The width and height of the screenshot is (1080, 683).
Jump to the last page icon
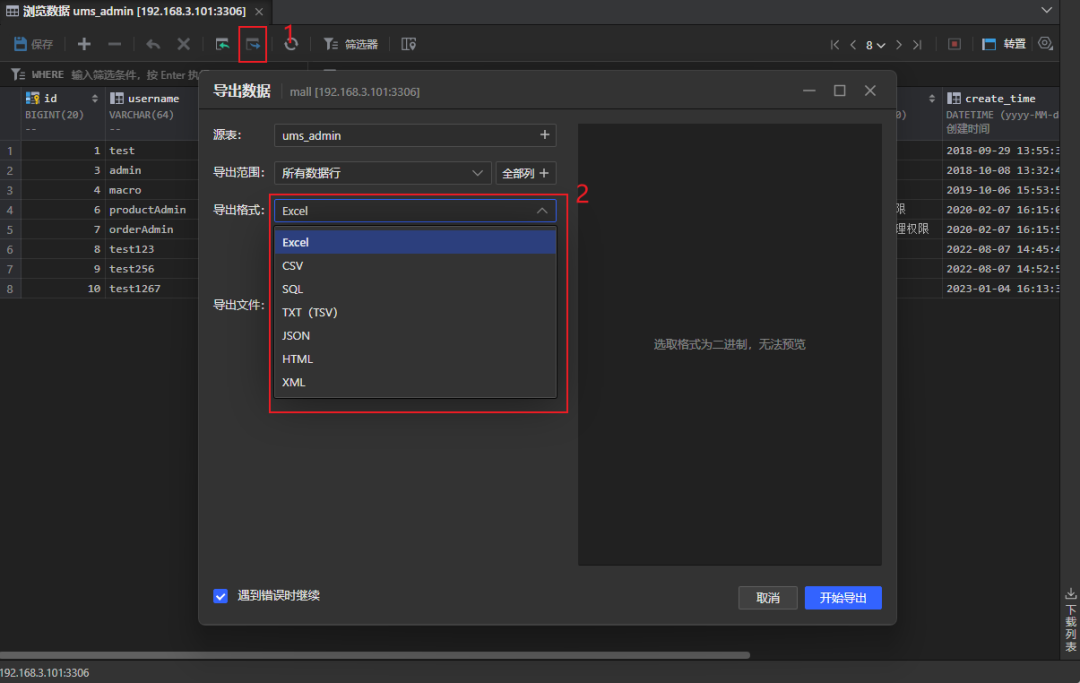click(917, 44)
